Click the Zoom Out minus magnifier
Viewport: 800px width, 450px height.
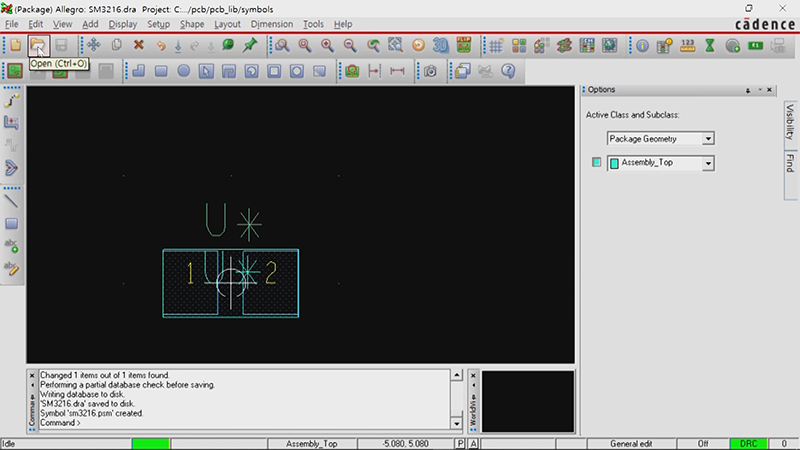click(x=349, y=45)
